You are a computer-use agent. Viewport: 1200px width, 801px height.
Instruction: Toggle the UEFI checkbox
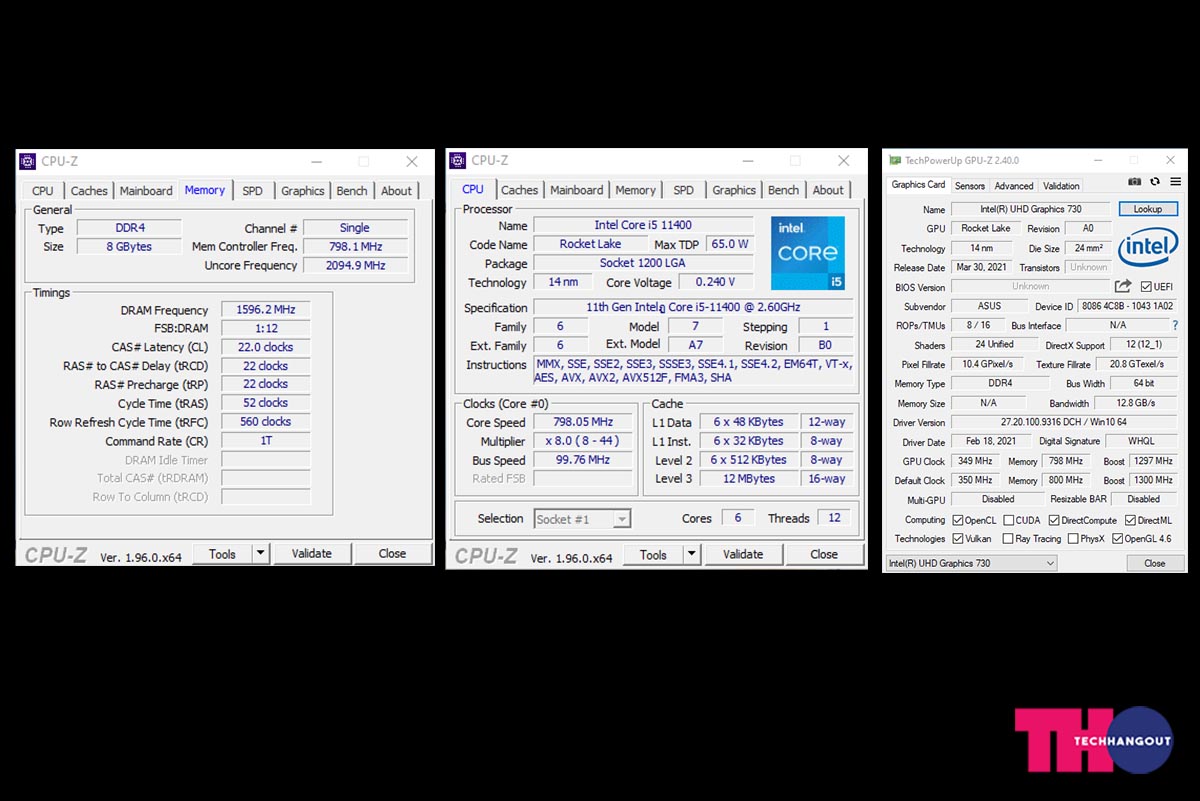(x=1146, y=287)
